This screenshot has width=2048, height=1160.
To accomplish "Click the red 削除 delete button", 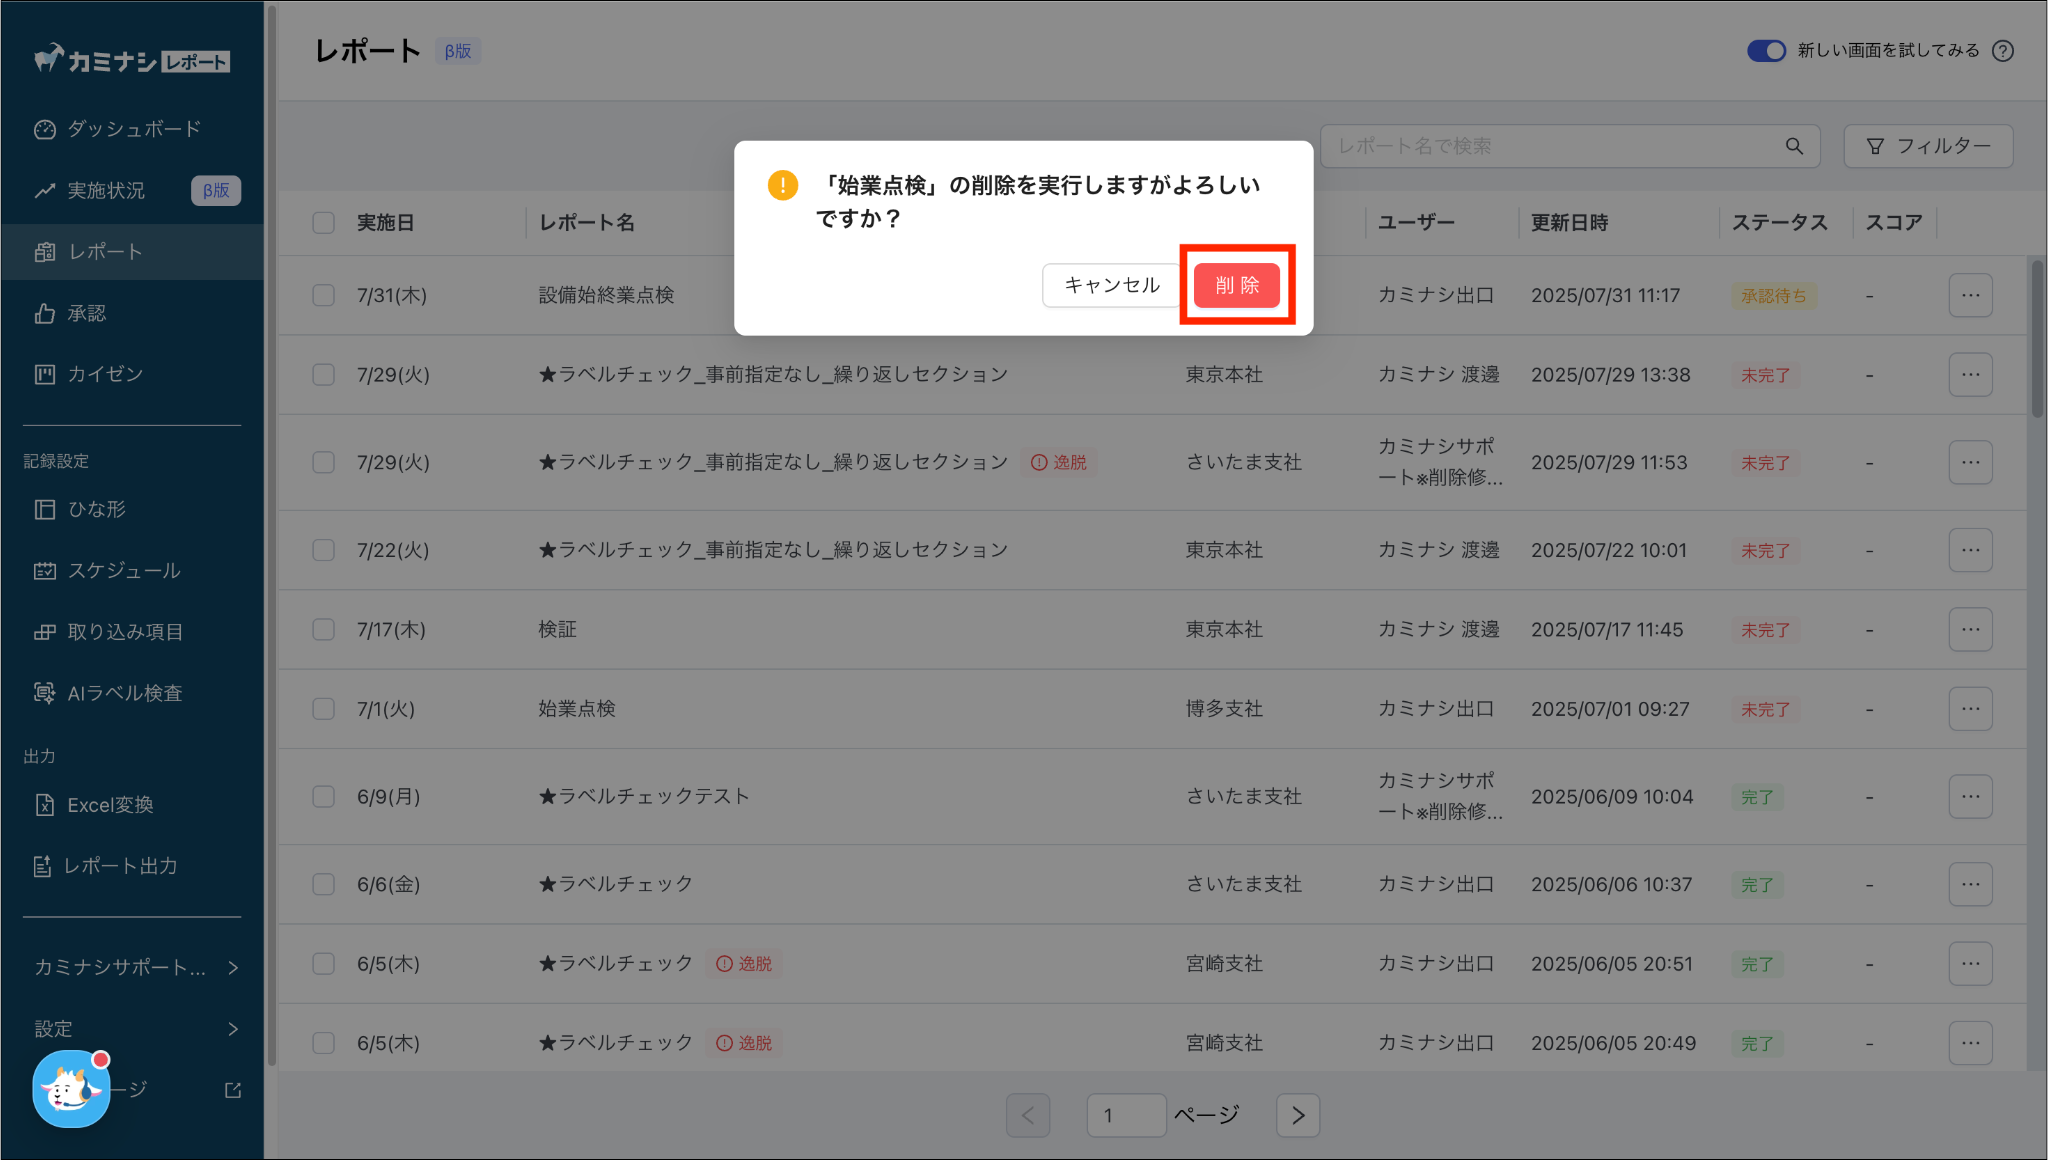I will coord(1237,285).
